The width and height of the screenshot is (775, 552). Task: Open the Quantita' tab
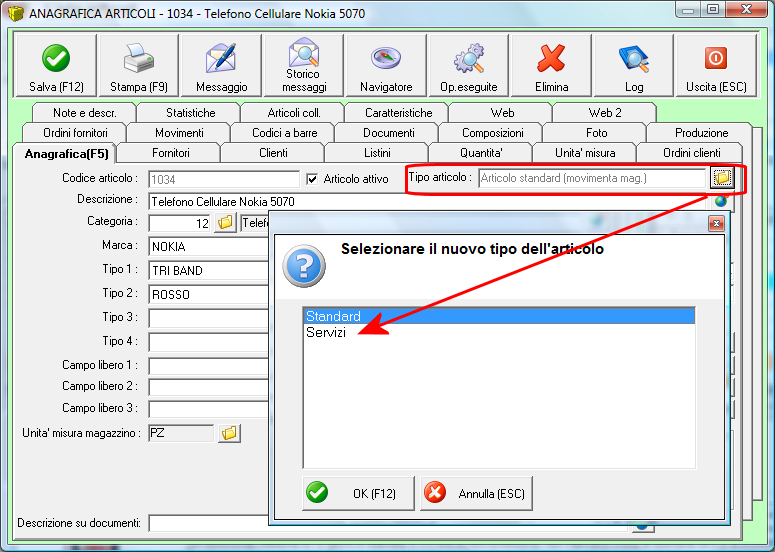[481, 153]
